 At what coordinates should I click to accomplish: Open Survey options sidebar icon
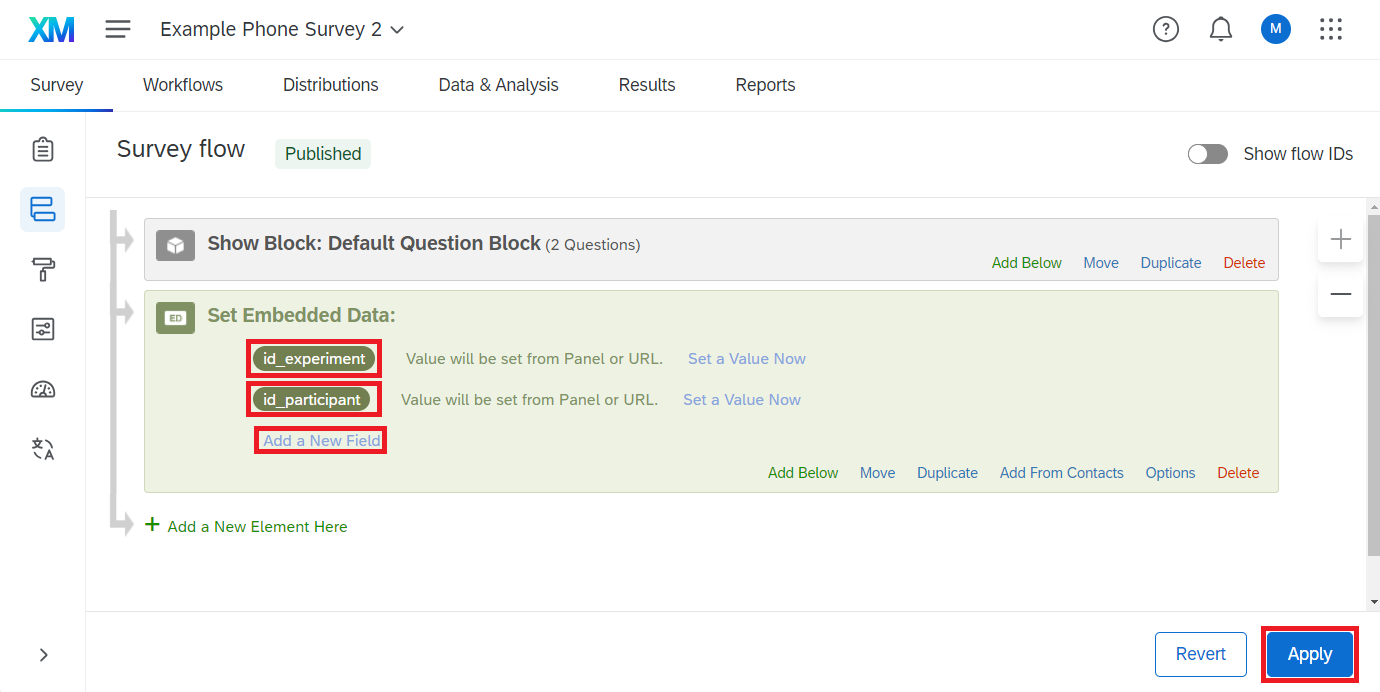[43, 329]
